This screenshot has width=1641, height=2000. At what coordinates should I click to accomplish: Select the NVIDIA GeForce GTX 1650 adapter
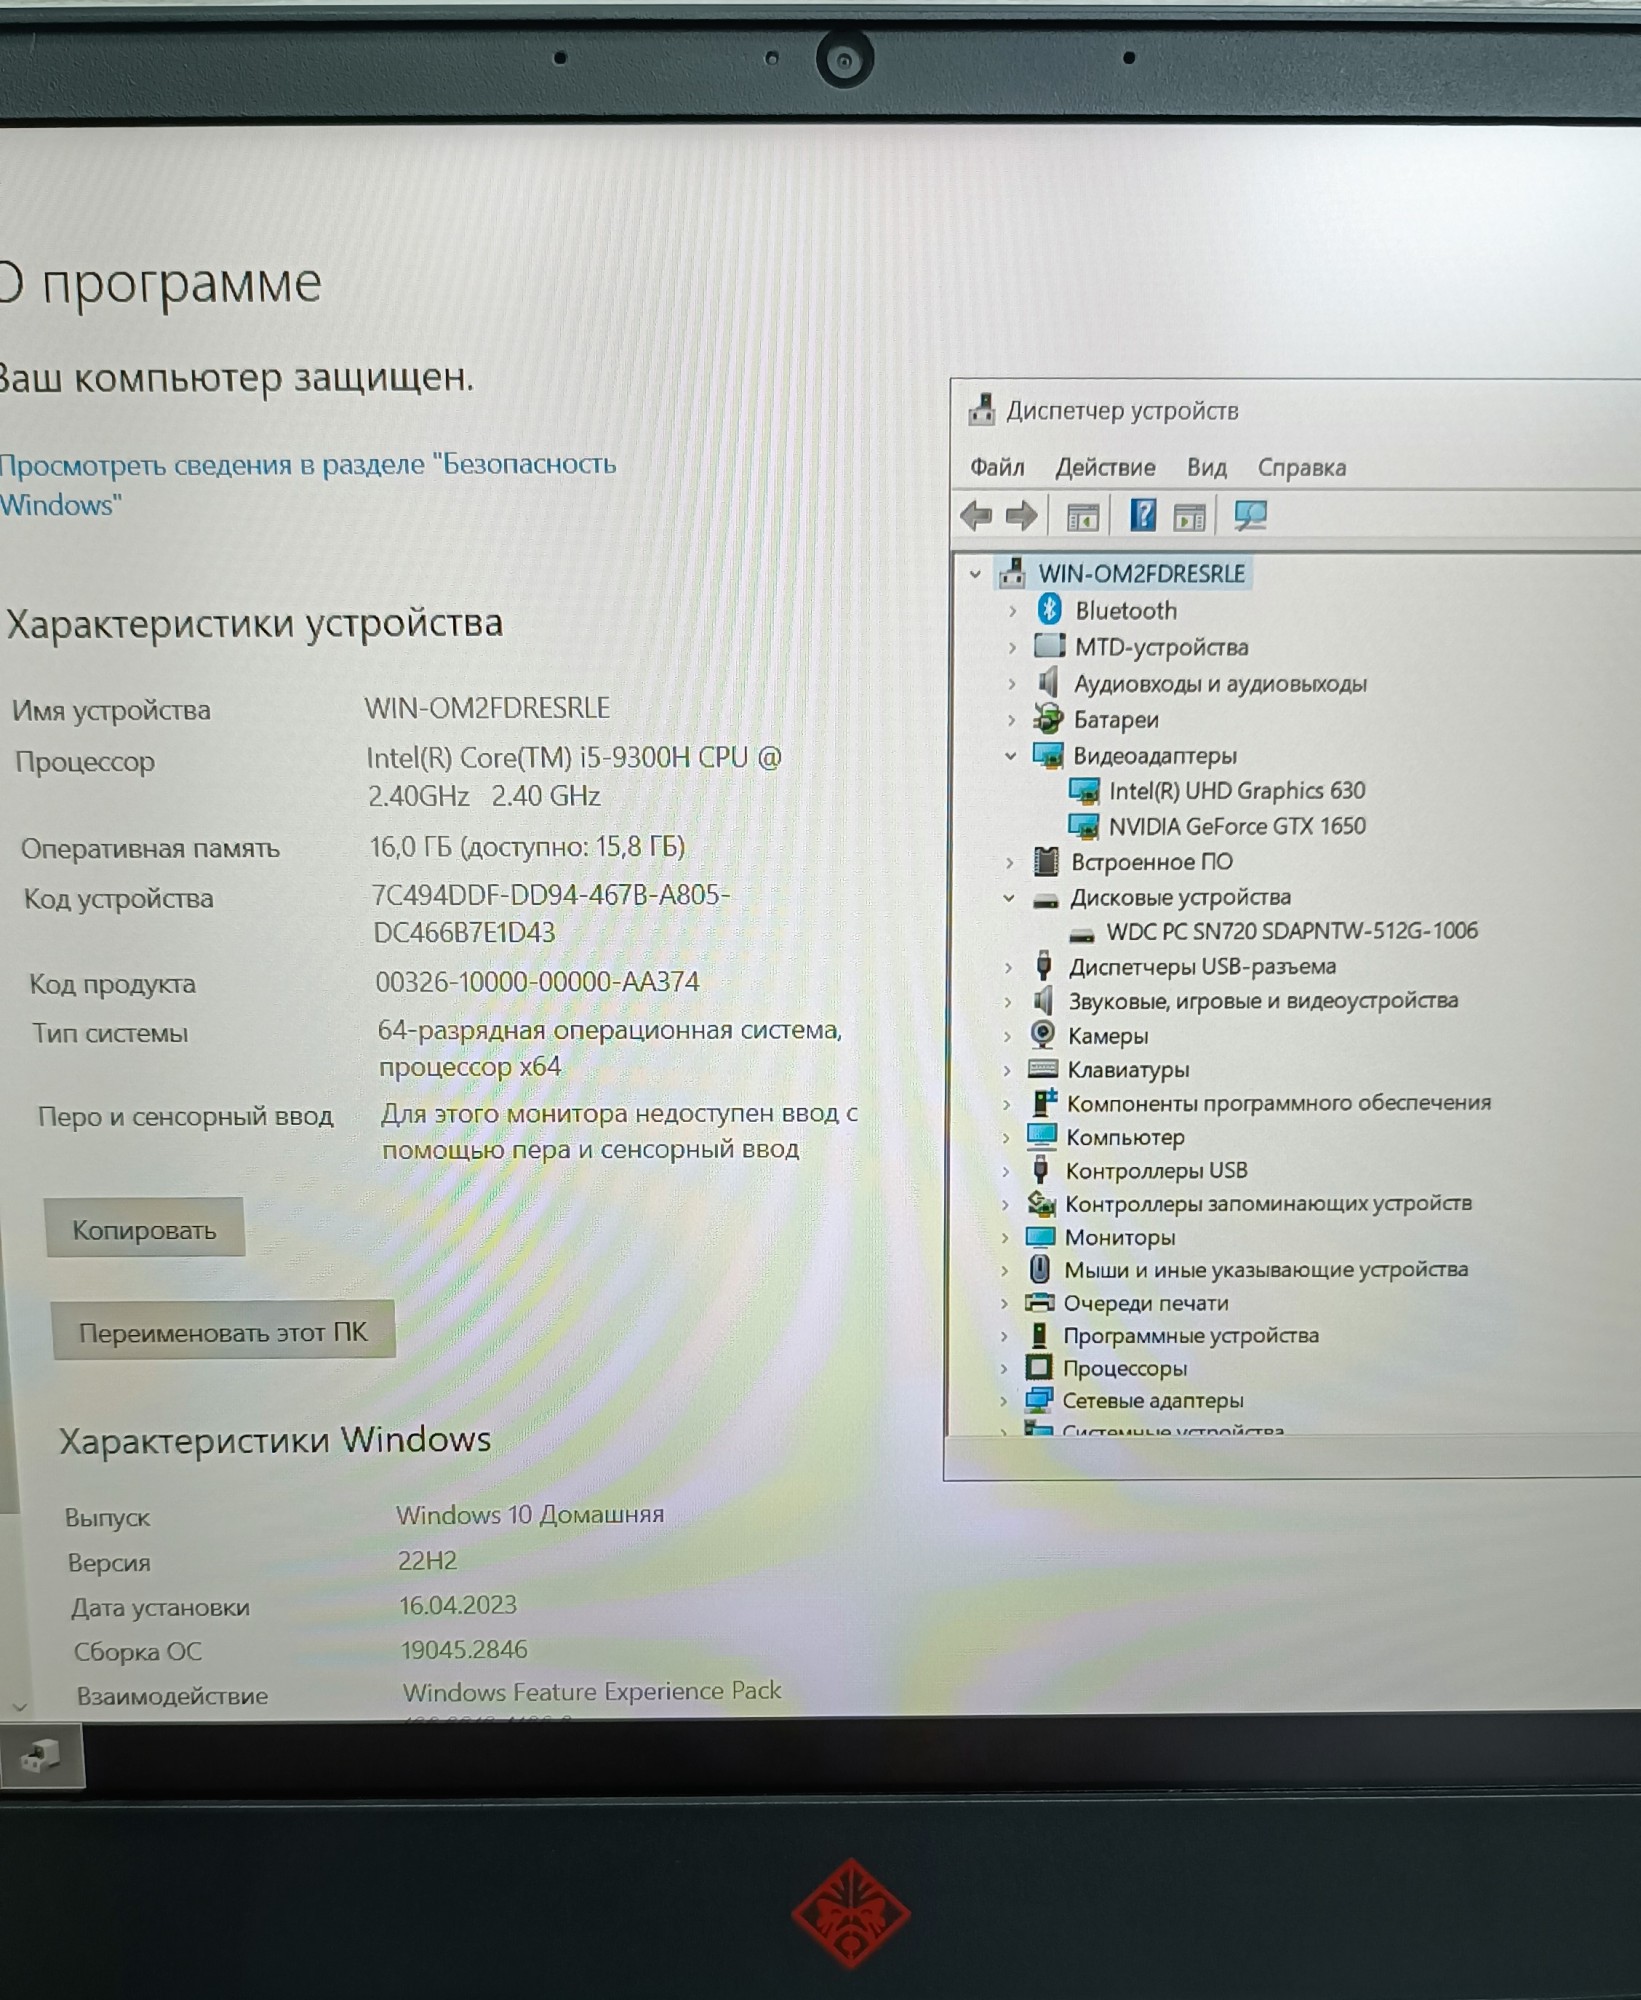1236,826
